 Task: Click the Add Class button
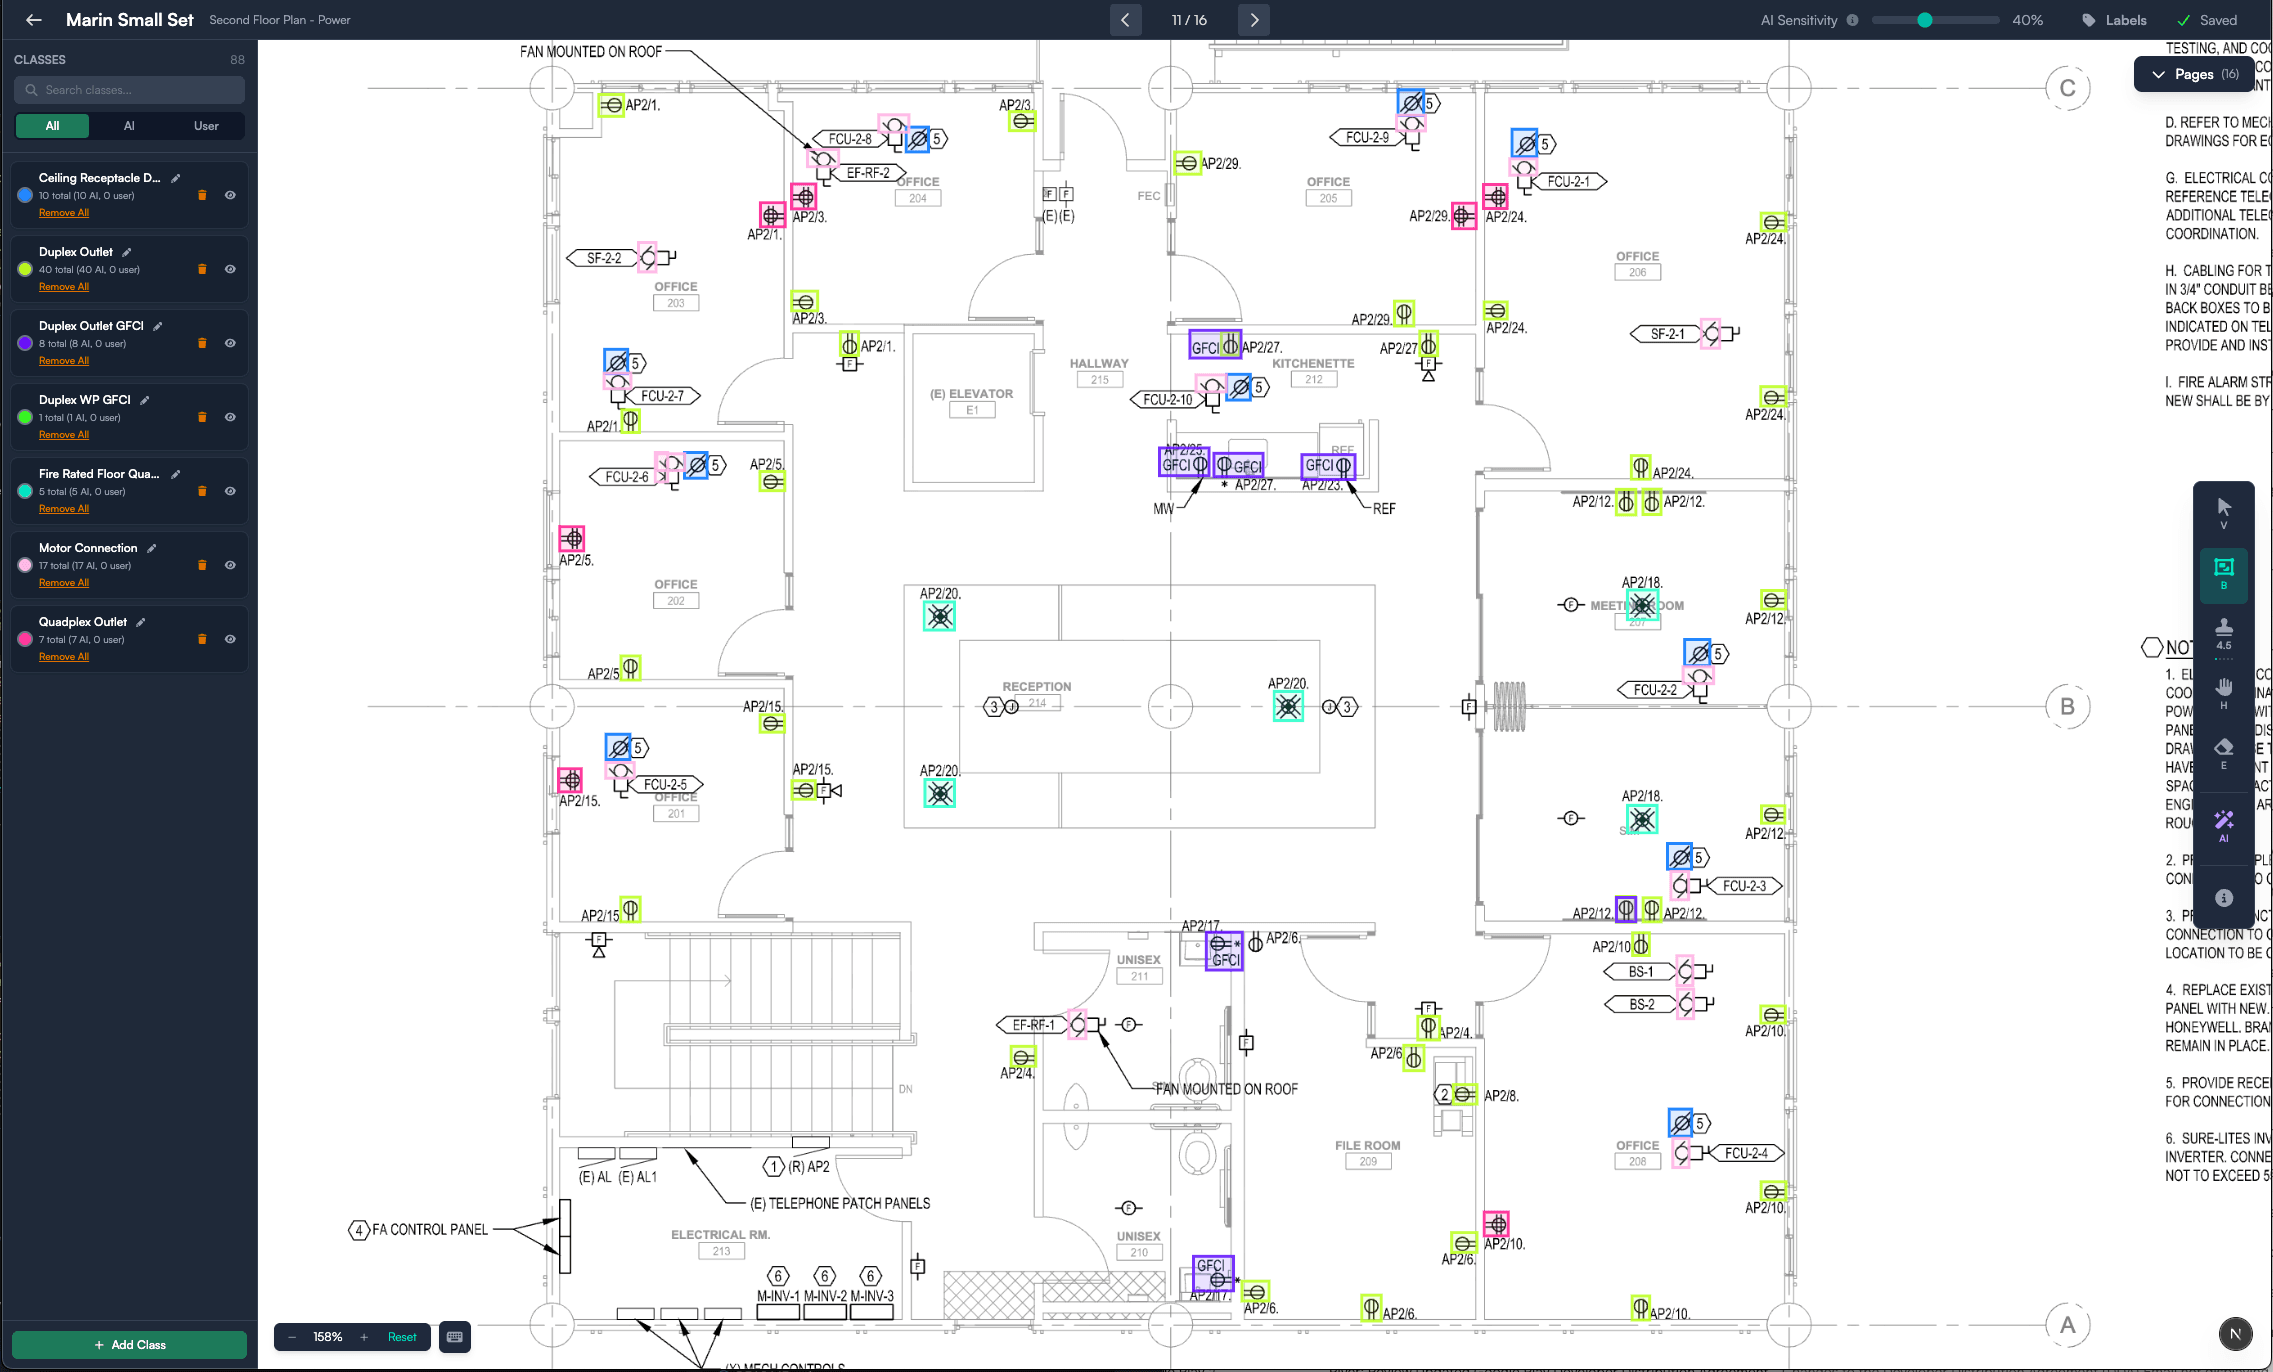click(x=129, y=1345)
